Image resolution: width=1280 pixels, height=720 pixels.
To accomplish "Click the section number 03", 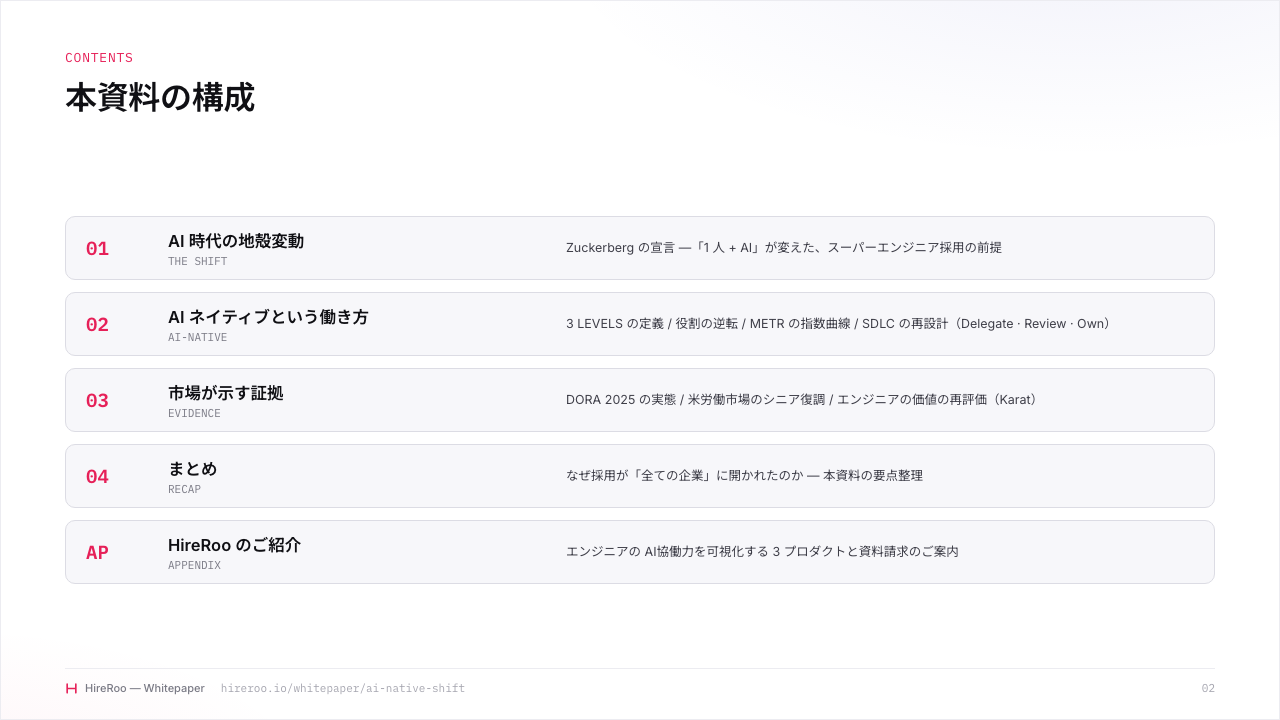I will click(97, 401).
